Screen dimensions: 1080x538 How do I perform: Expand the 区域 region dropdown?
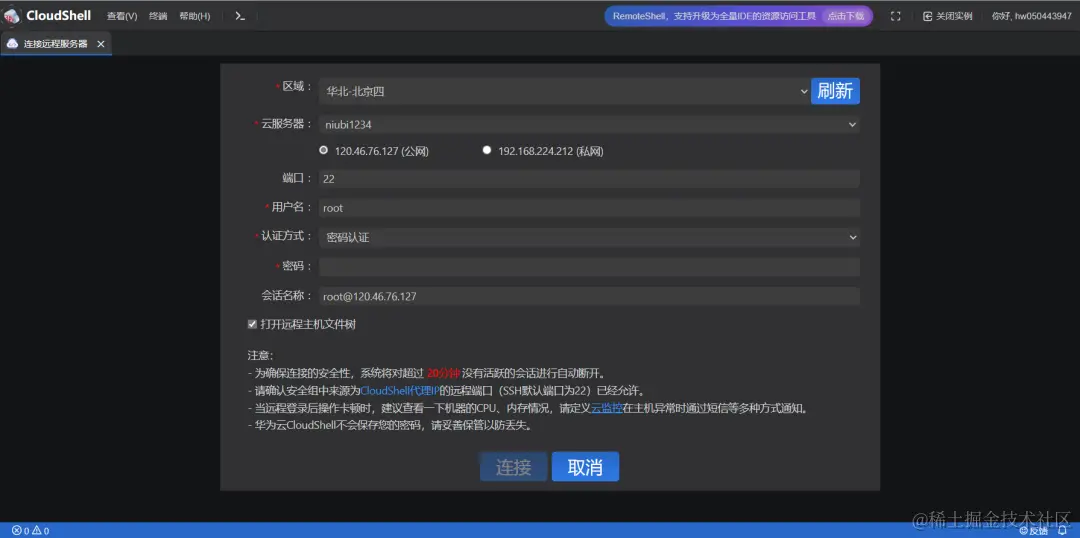point(564,91)
